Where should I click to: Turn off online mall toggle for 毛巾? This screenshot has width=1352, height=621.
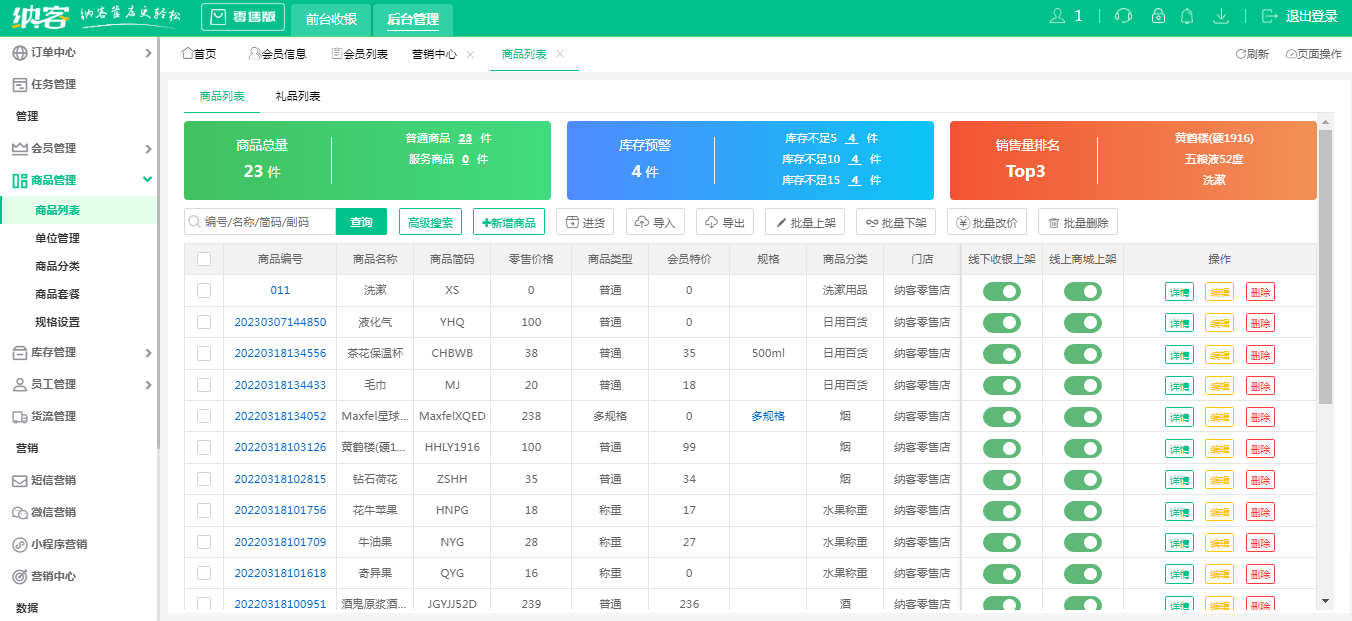point(1083,385)
